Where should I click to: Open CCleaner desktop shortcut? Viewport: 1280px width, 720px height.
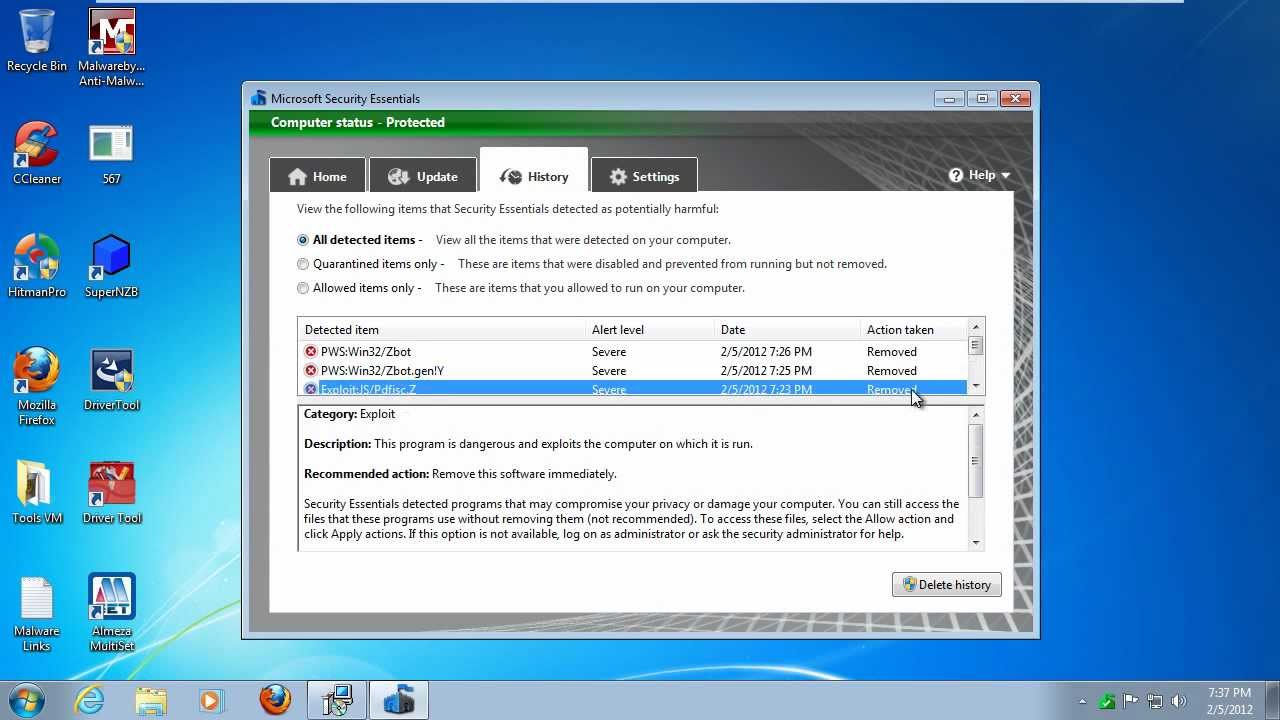click(37, 154)
